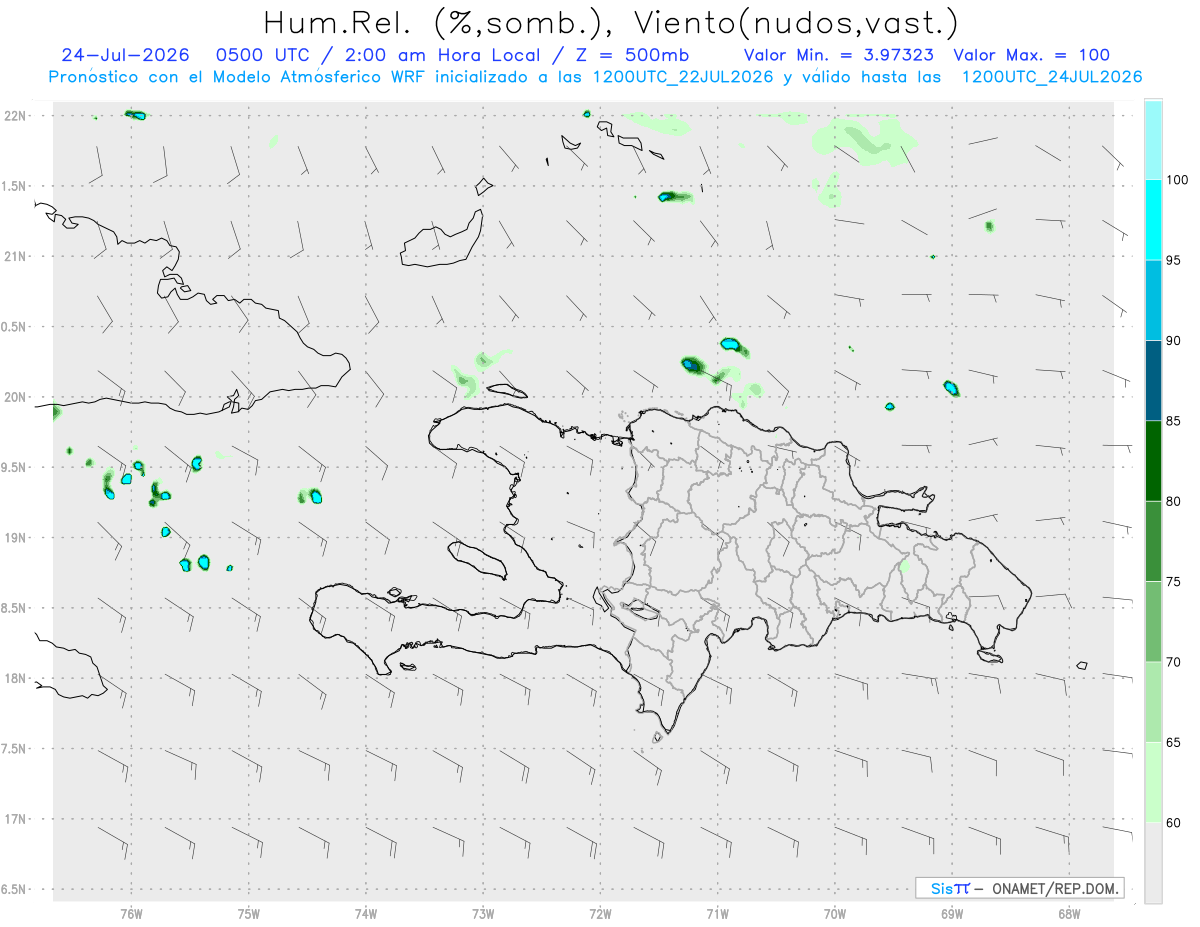
Task: Click the '71W' longitude label
Action: tap(717, 914)
